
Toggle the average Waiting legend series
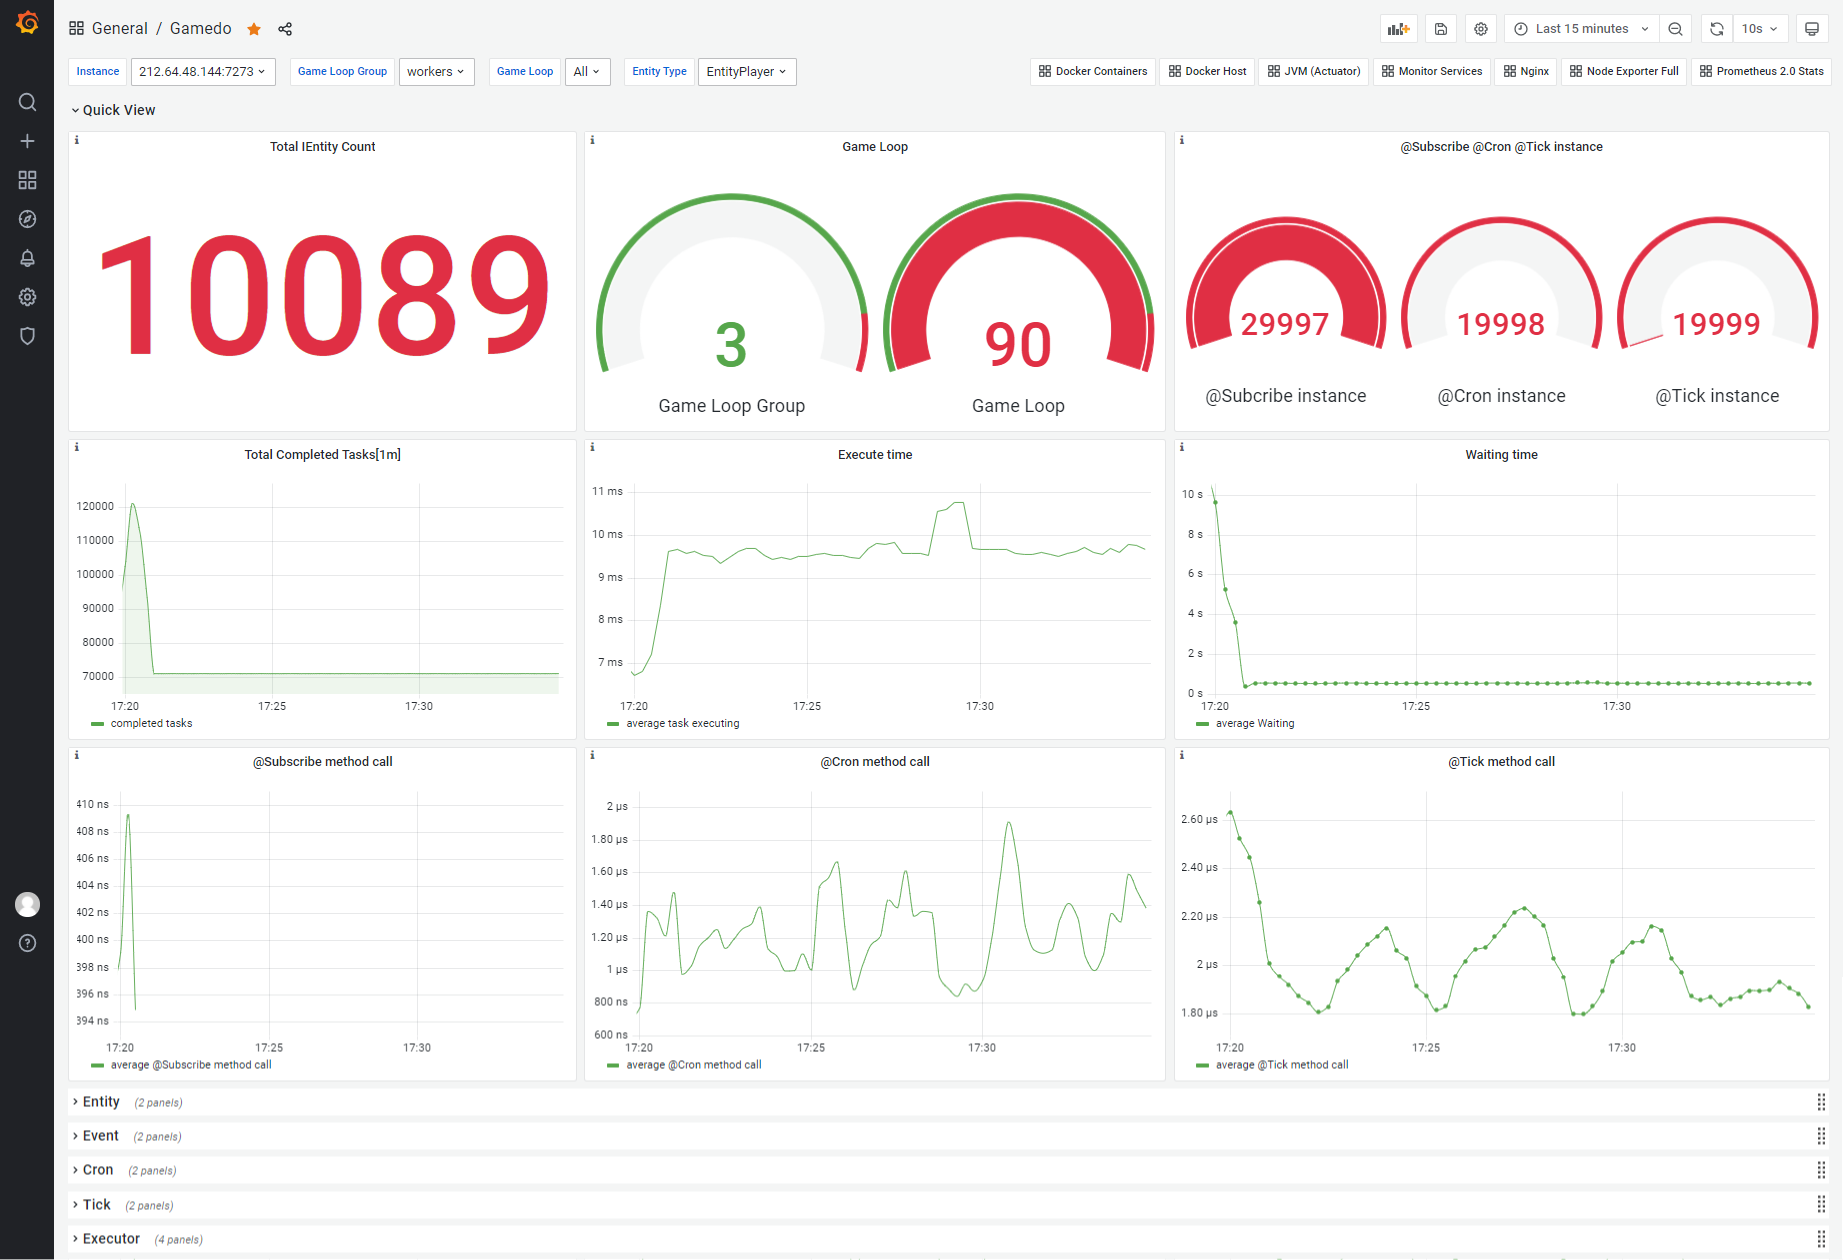tap(1254, 723)
